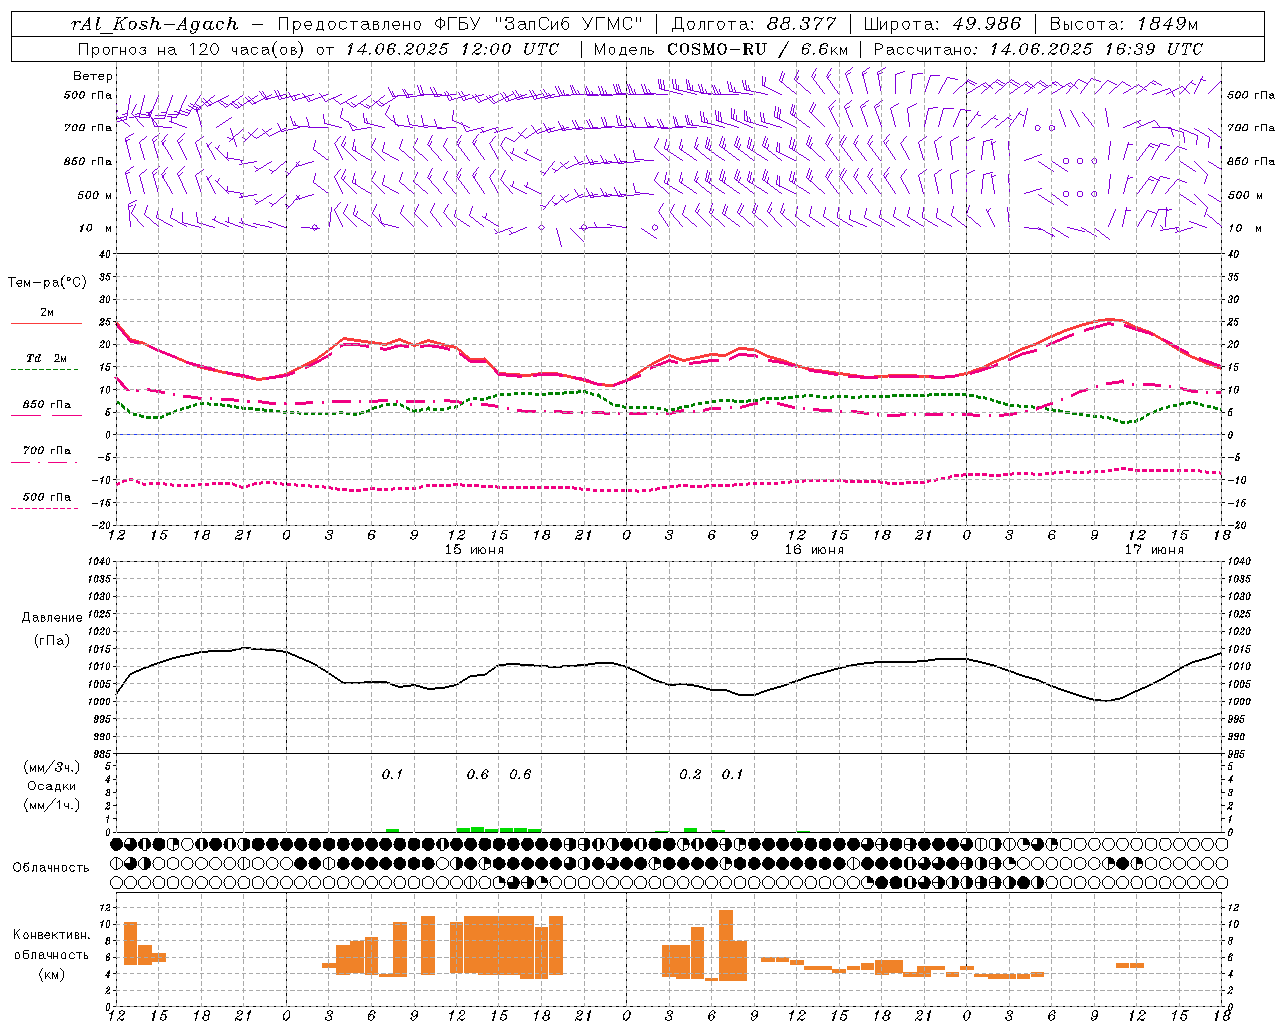Click the Модель COSMO-RU / 6.6км label
Screen dimensions: 1280x1024
coord(721,49)
